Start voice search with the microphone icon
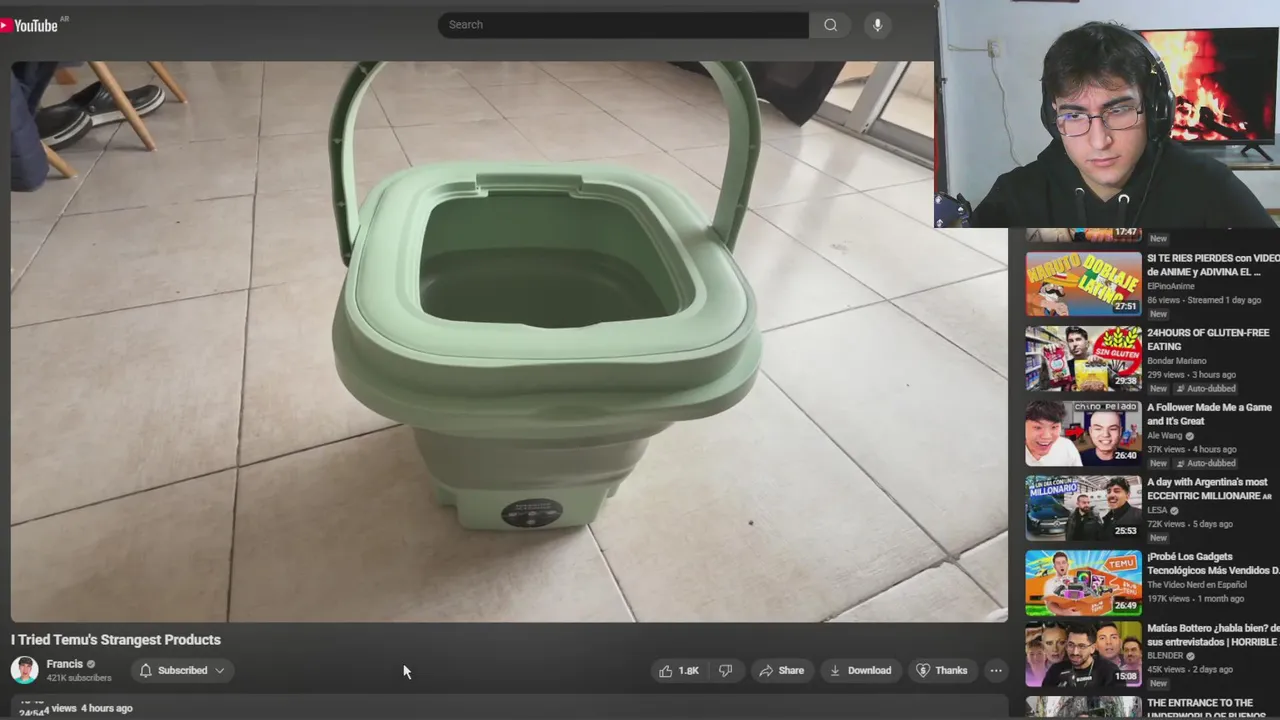This screenshot has height=720, width=1280. click(877, 25)
